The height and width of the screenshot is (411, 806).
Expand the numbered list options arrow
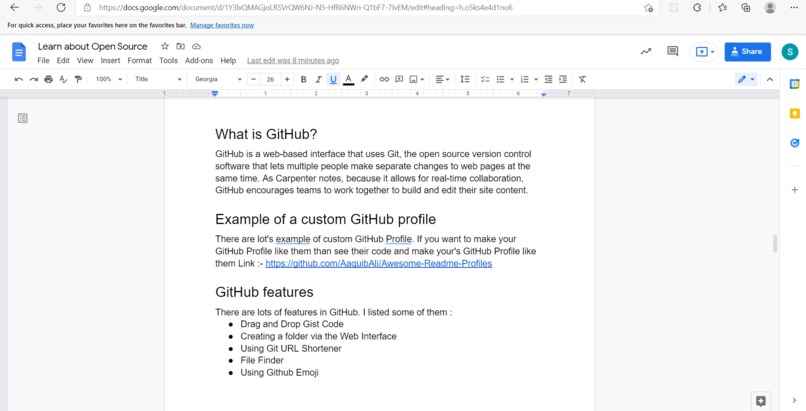[536, 80]
